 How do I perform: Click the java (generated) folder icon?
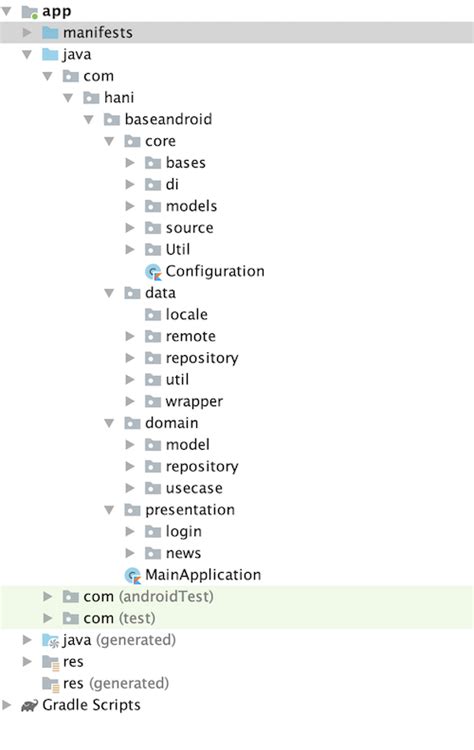coord(50,640)
